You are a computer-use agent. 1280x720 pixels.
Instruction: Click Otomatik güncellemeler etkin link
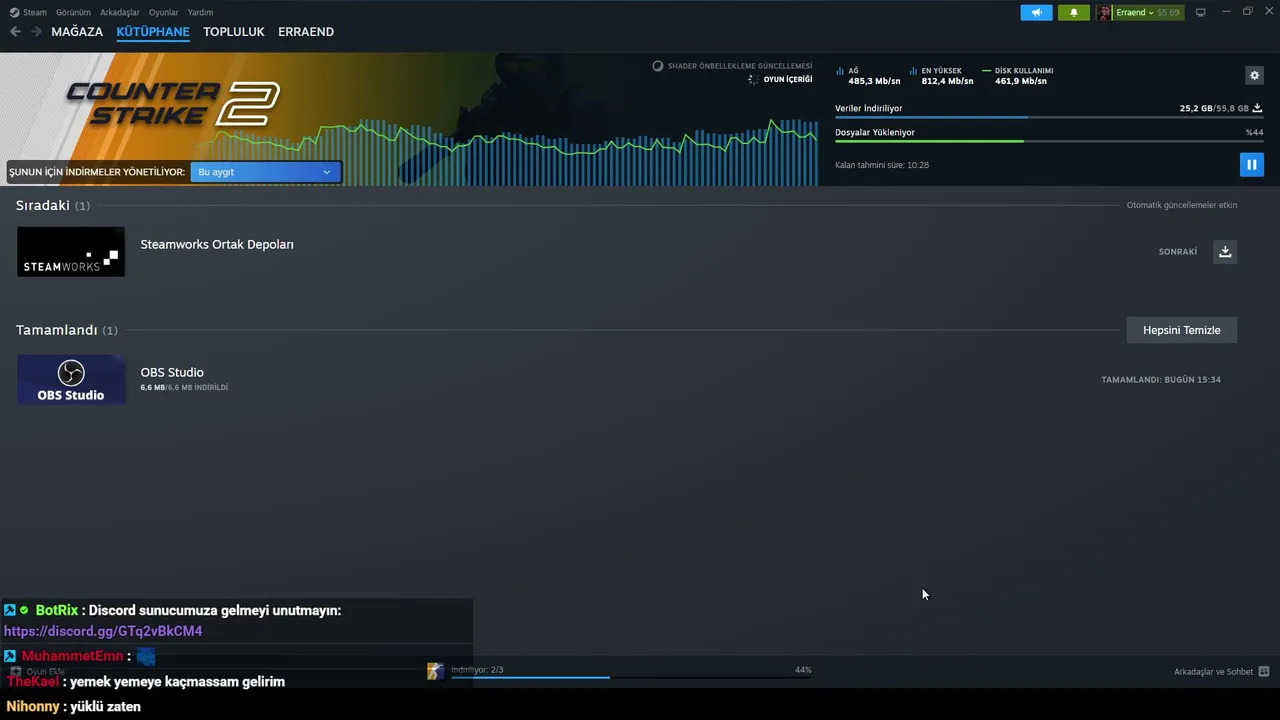coord(1182,205)
